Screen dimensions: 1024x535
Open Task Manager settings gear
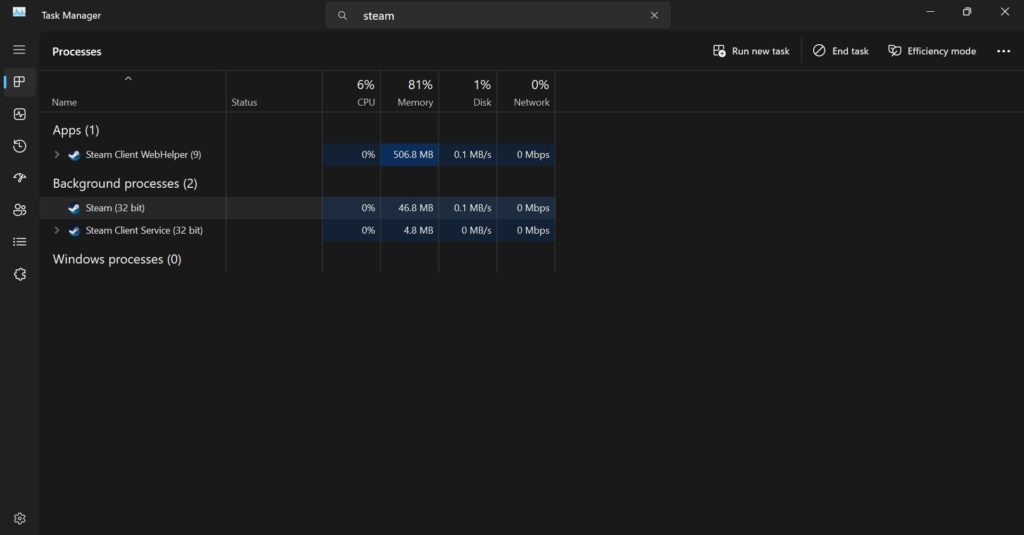click(x=19, y=518)
